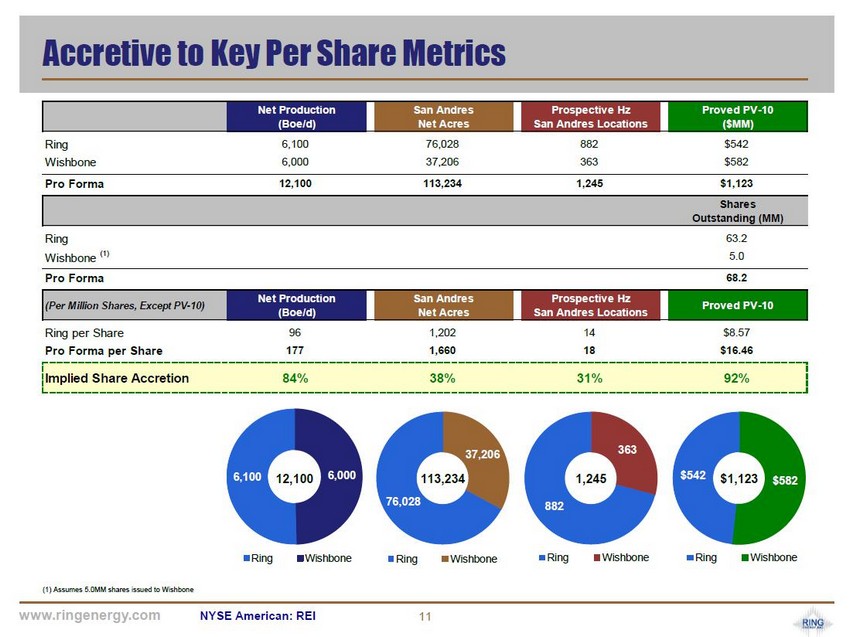Click the brown Wishbone legend marker under the 113,234 chart

[x=444, y=559]
